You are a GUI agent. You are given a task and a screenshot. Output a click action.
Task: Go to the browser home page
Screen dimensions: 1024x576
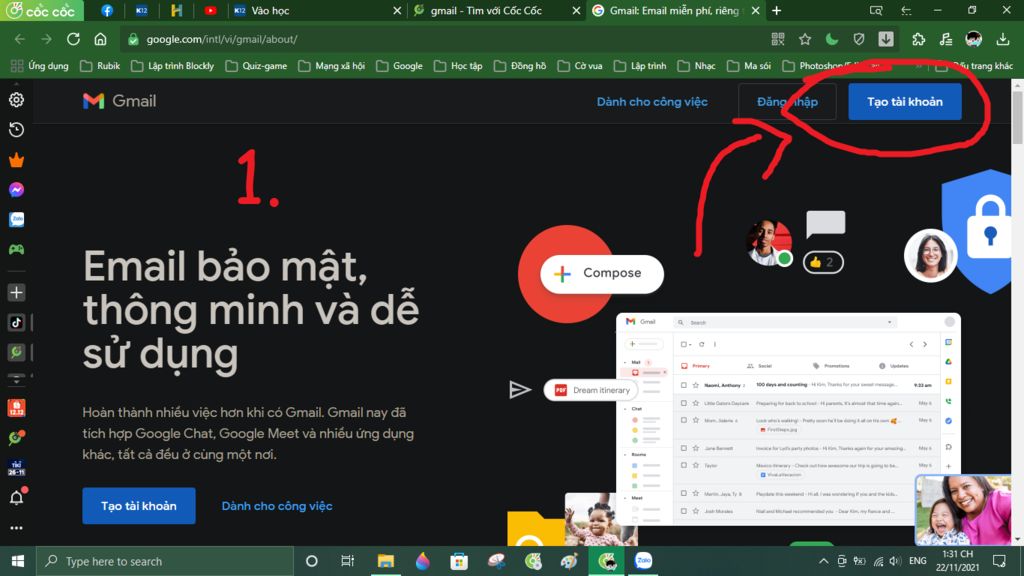click(x=101, y=39)
